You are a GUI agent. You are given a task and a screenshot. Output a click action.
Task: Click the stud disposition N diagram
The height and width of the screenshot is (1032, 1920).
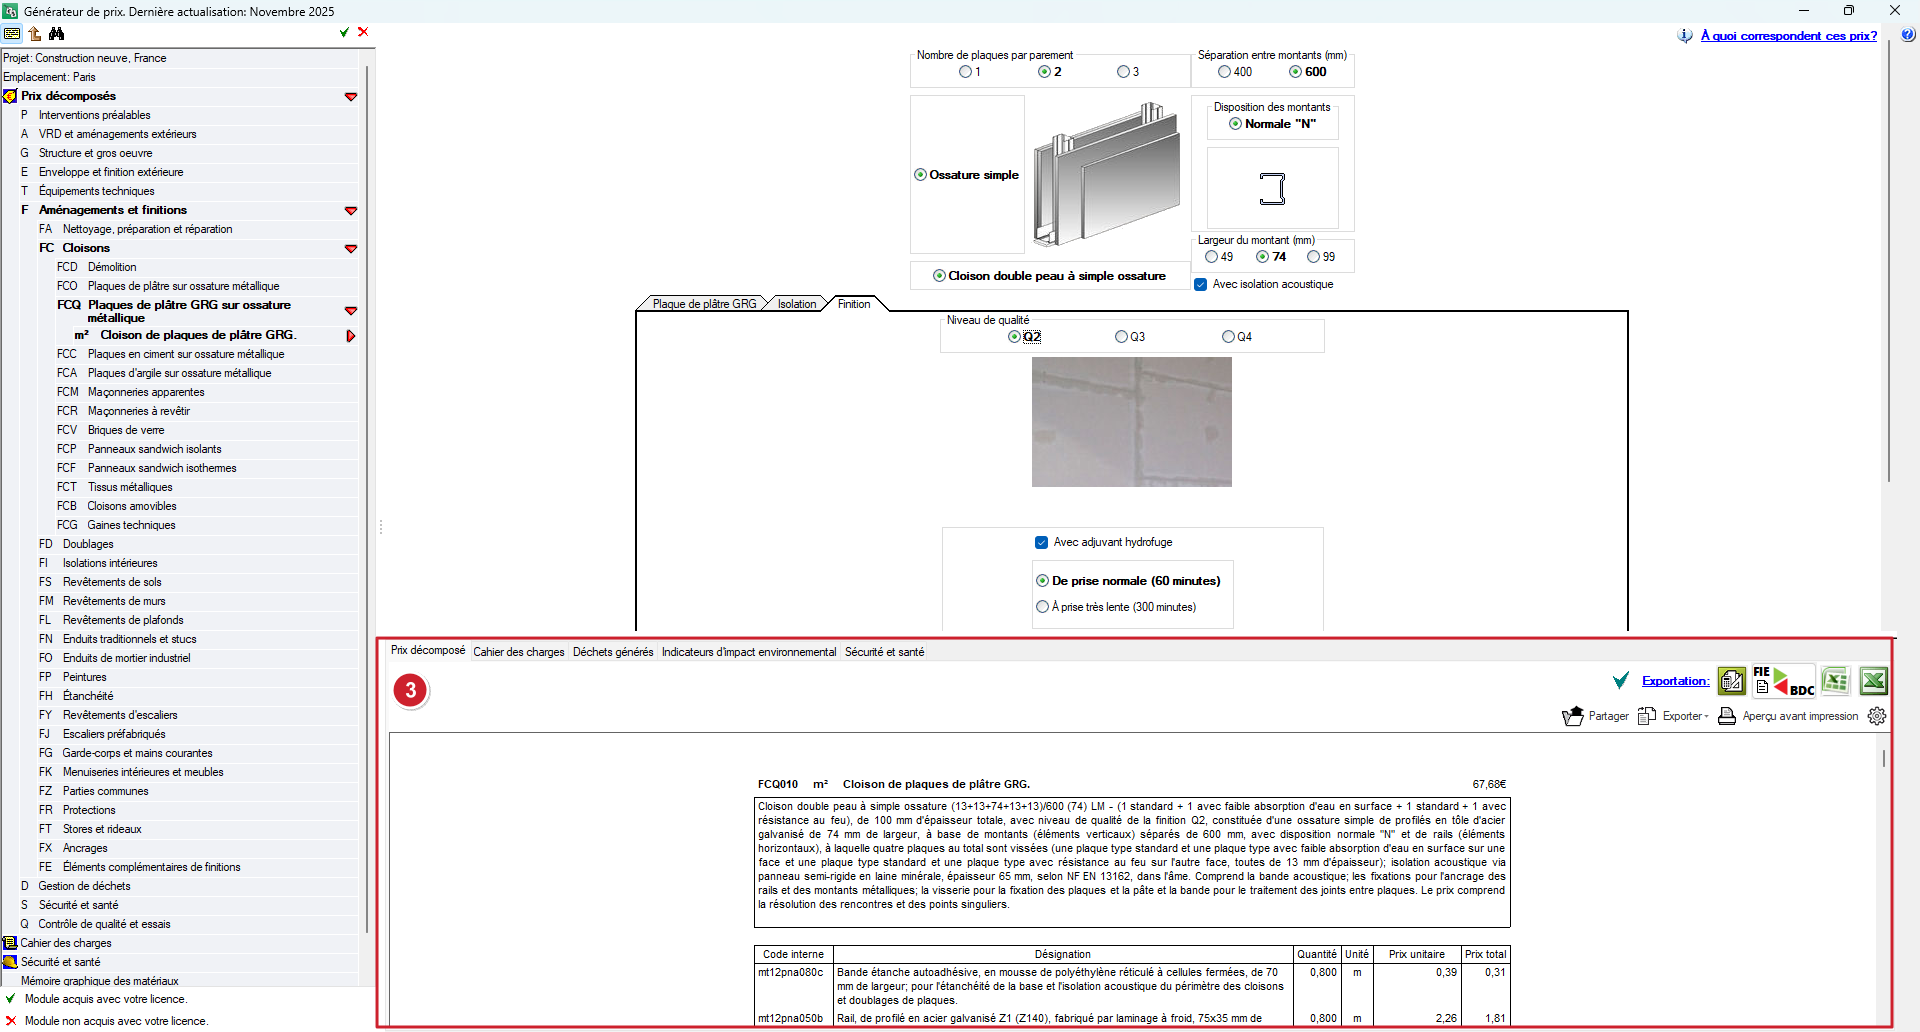click(1272, 188)
